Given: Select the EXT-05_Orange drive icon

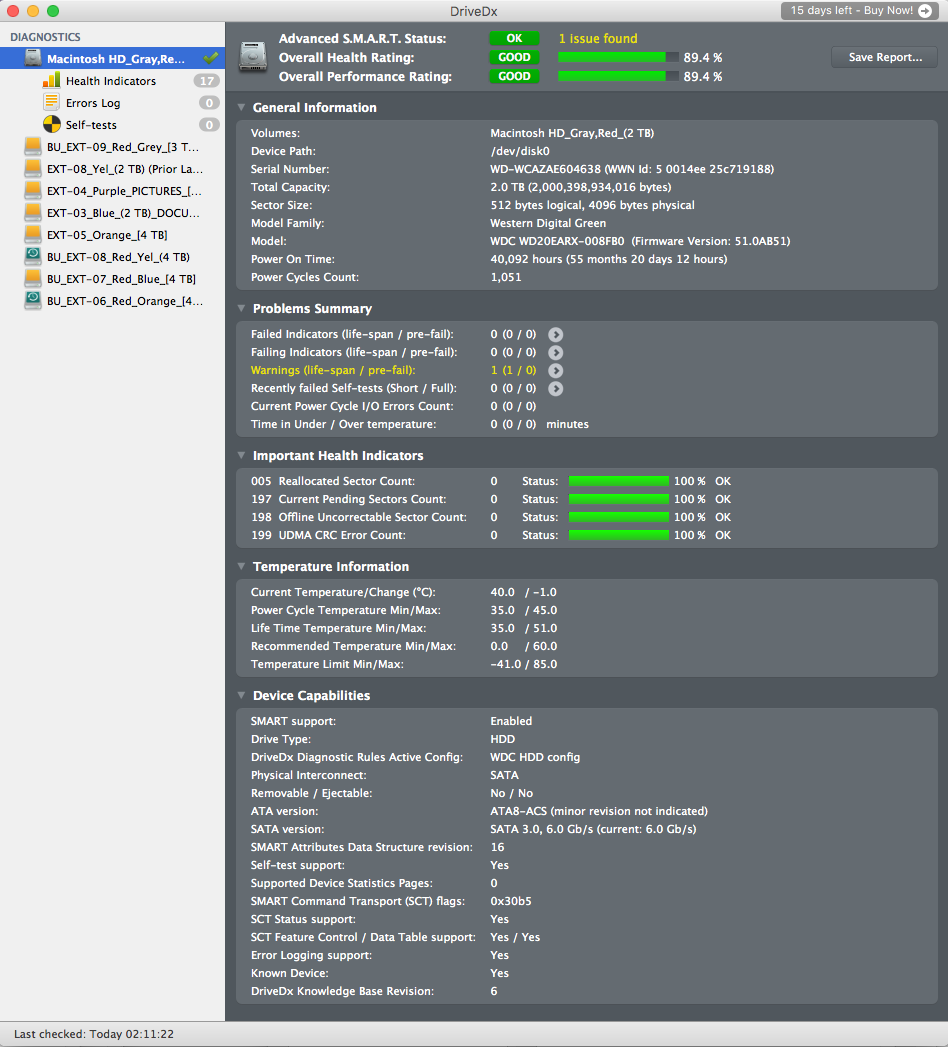Looking at the screenshot, I should pos(33,235).
